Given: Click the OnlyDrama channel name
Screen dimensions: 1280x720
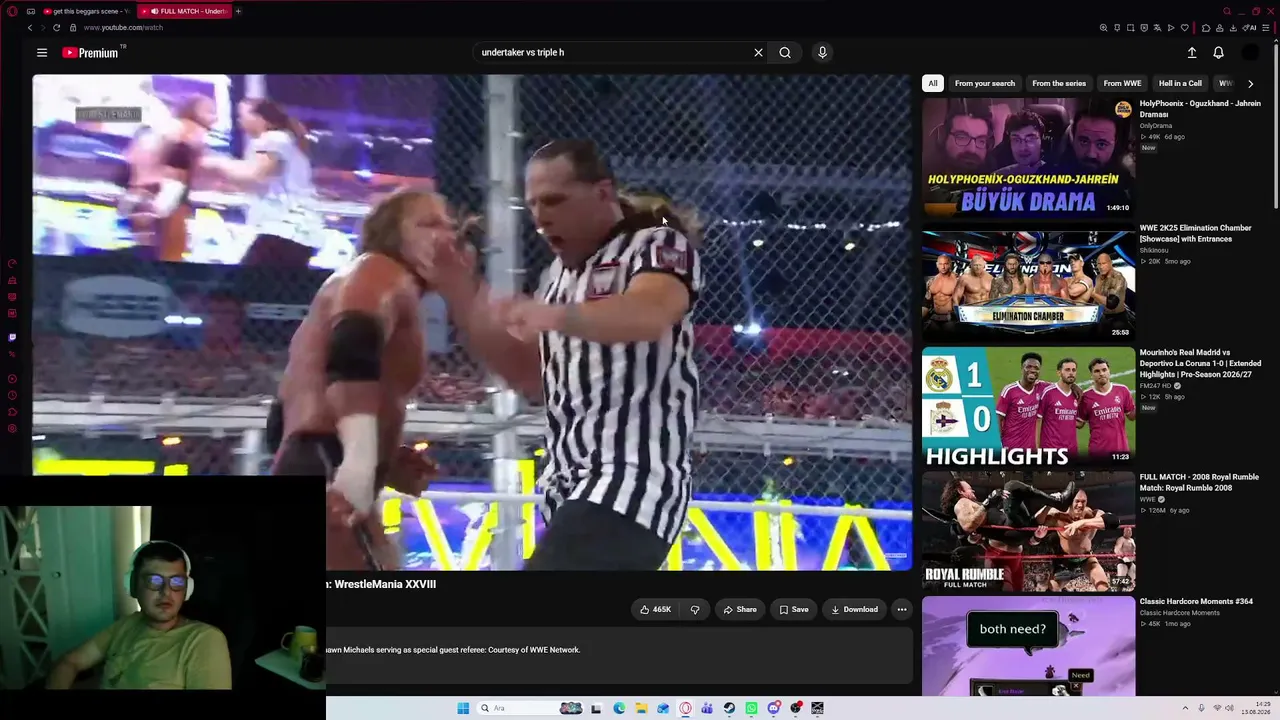Looking at the screenshot, I should pyautogui.click(x=1156, y=126).
